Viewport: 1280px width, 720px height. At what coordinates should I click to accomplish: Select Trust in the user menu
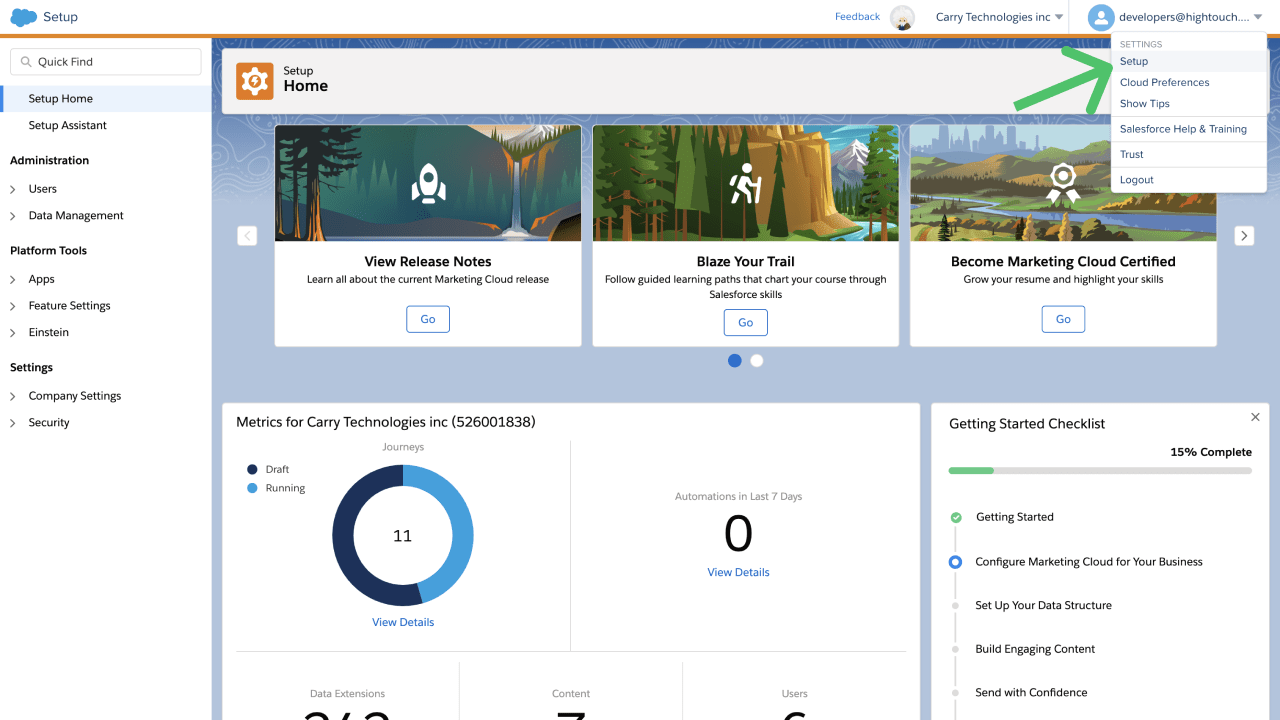(x=1188, y=155)
